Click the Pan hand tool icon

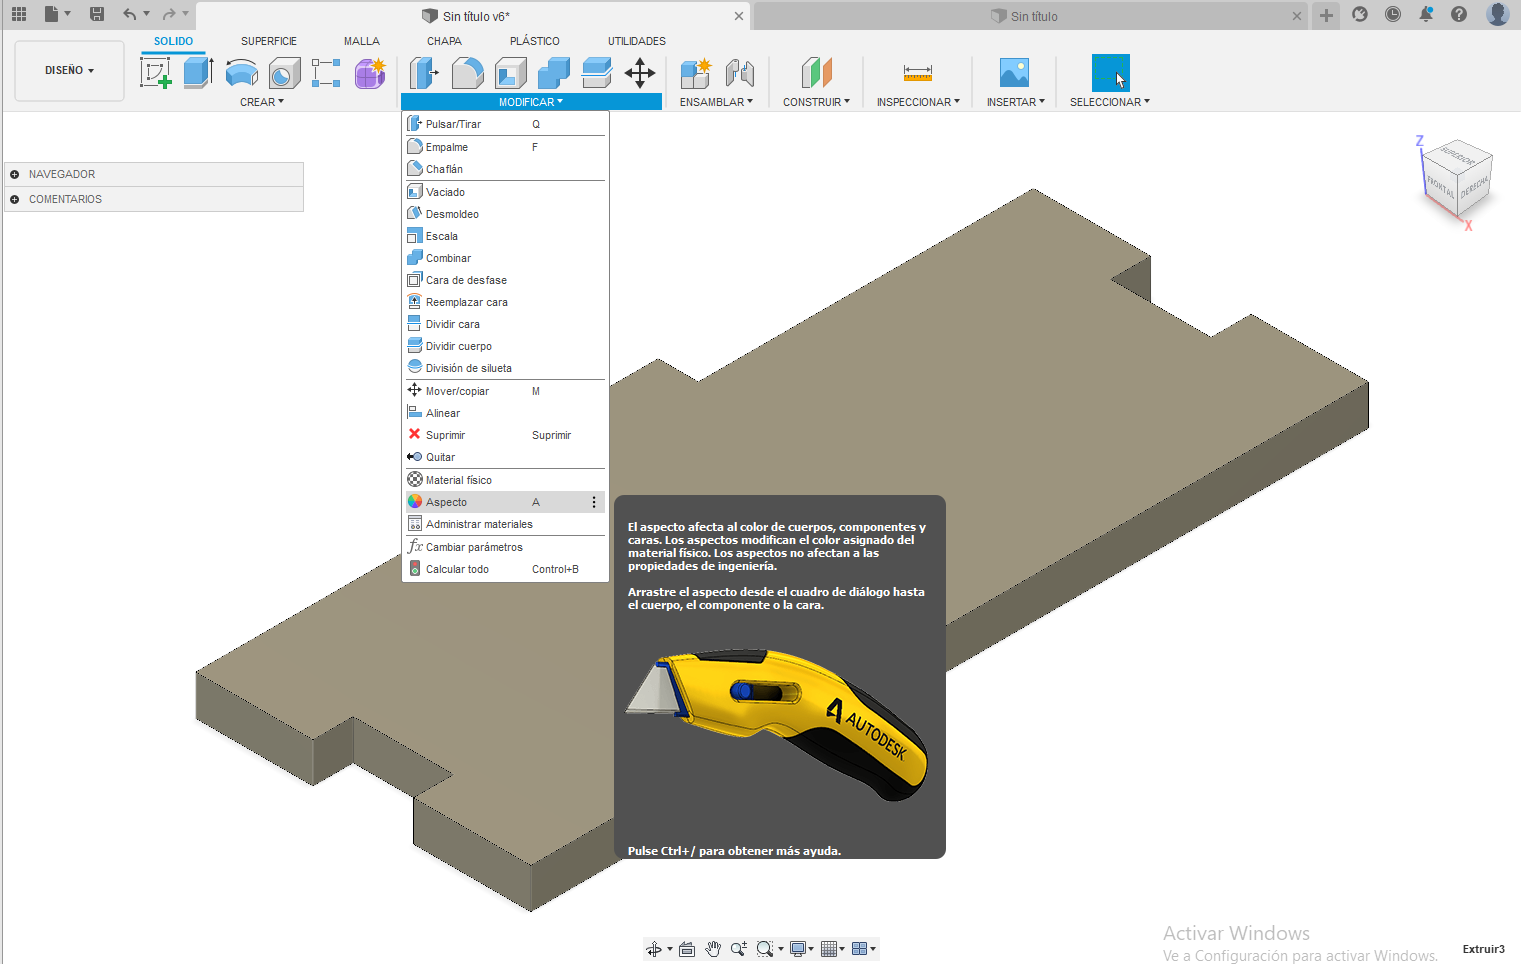click(713, 949)
